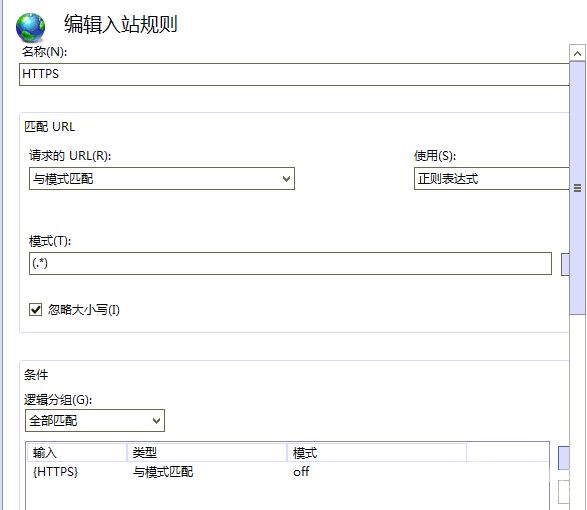Viewport: 587px width, 510px height.
Task: Click the dropdown arrow in the 与模式匹配 box
Action: pos(286,179)
